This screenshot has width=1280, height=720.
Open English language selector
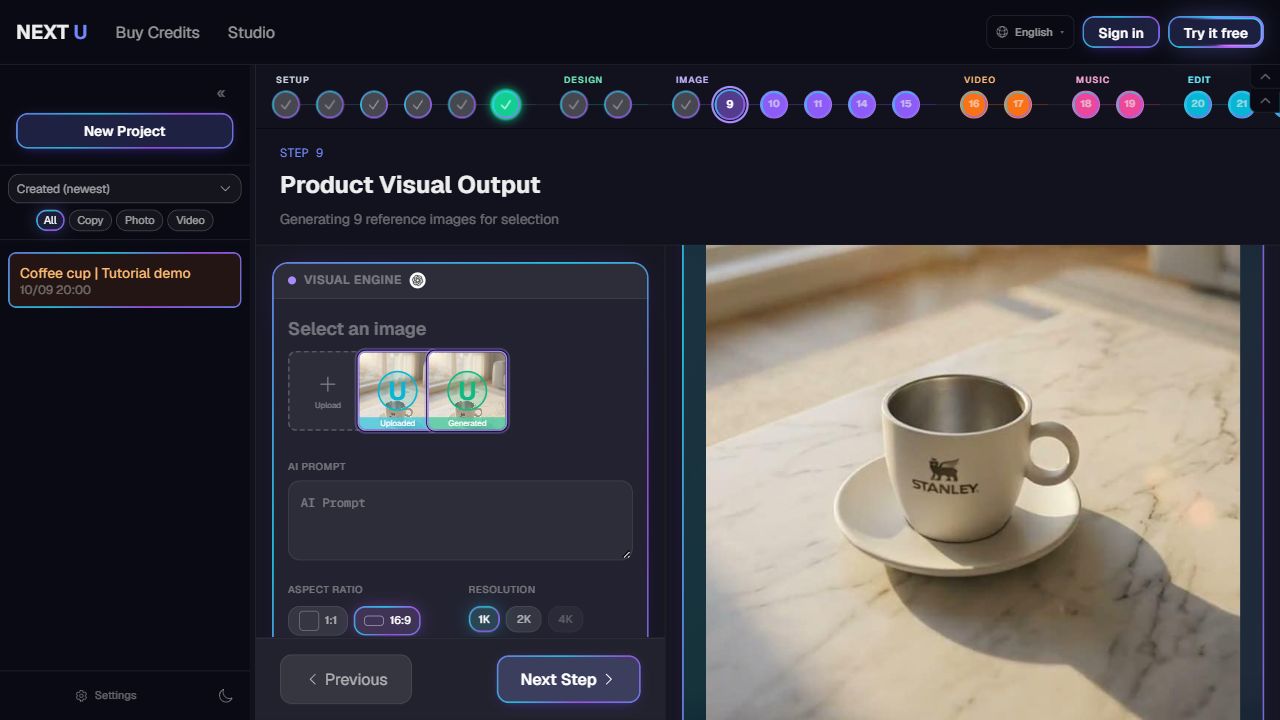tap(1030, 32)
